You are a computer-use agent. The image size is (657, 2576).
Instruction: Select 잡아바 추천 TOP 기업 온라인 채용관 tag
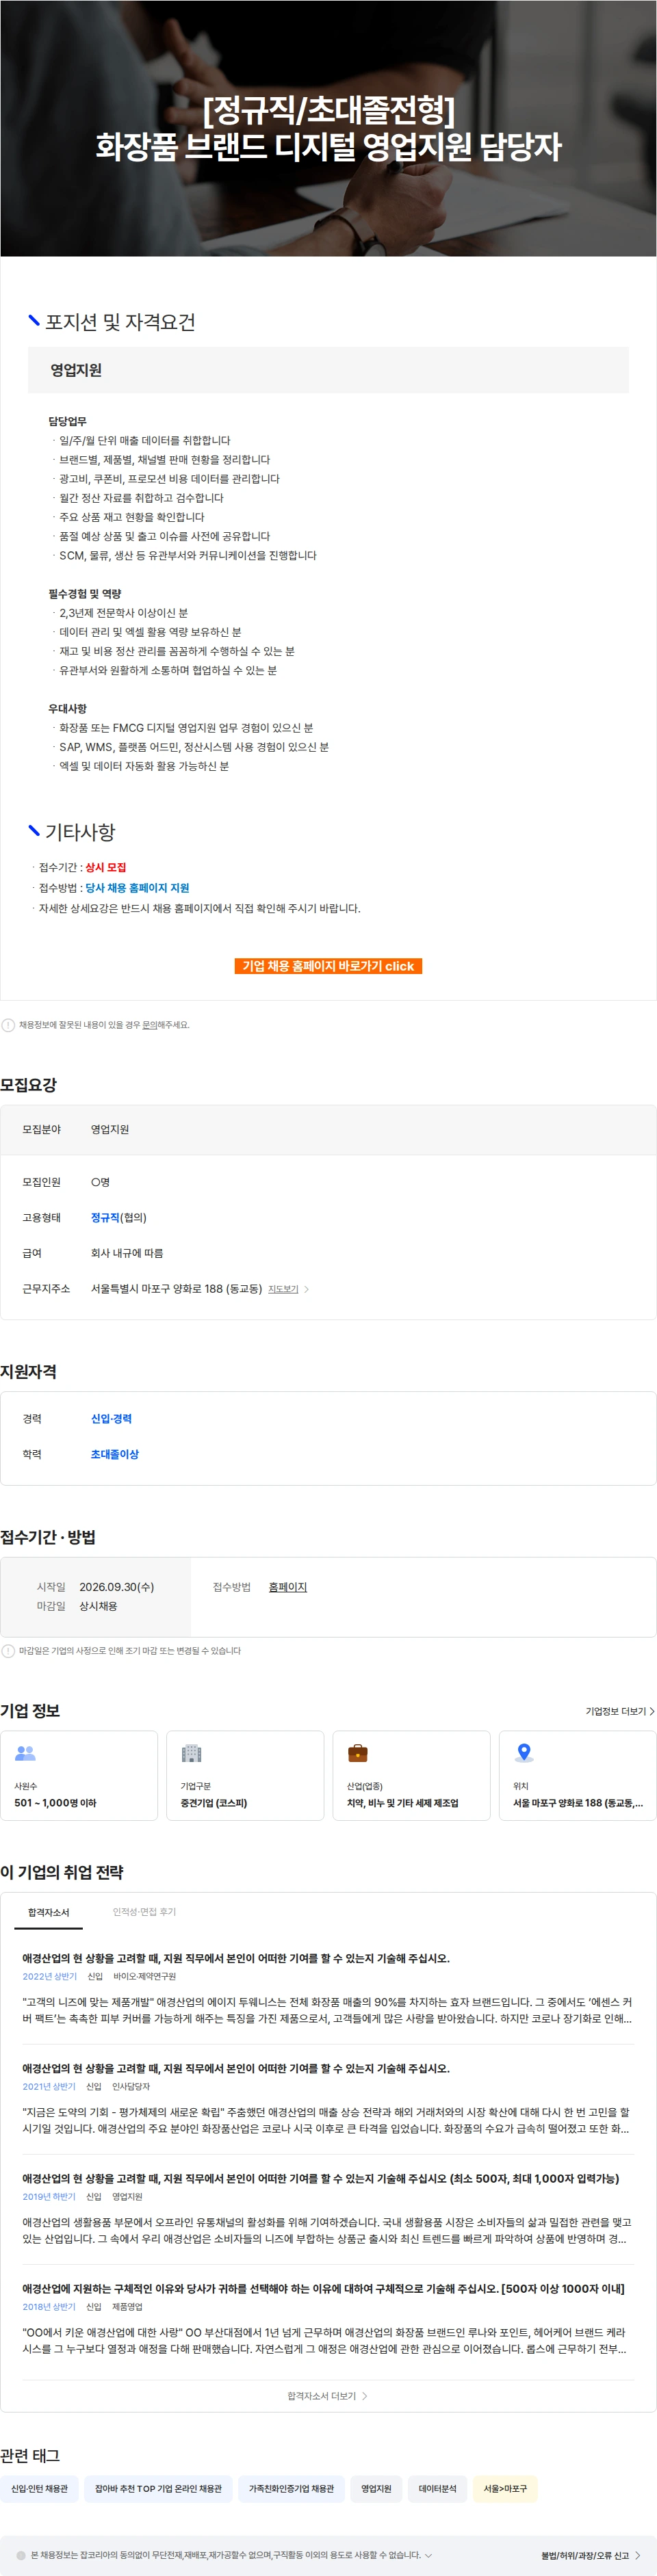click(x=158, y=2489)
